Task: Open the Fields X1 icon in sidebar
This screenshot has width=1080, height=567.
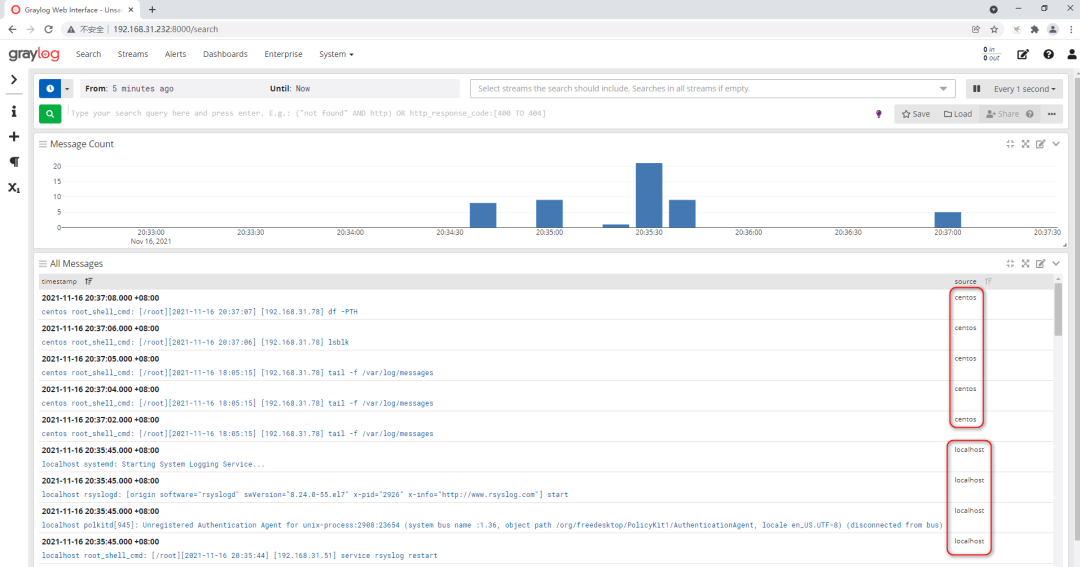Action: (x=14, y=187)
